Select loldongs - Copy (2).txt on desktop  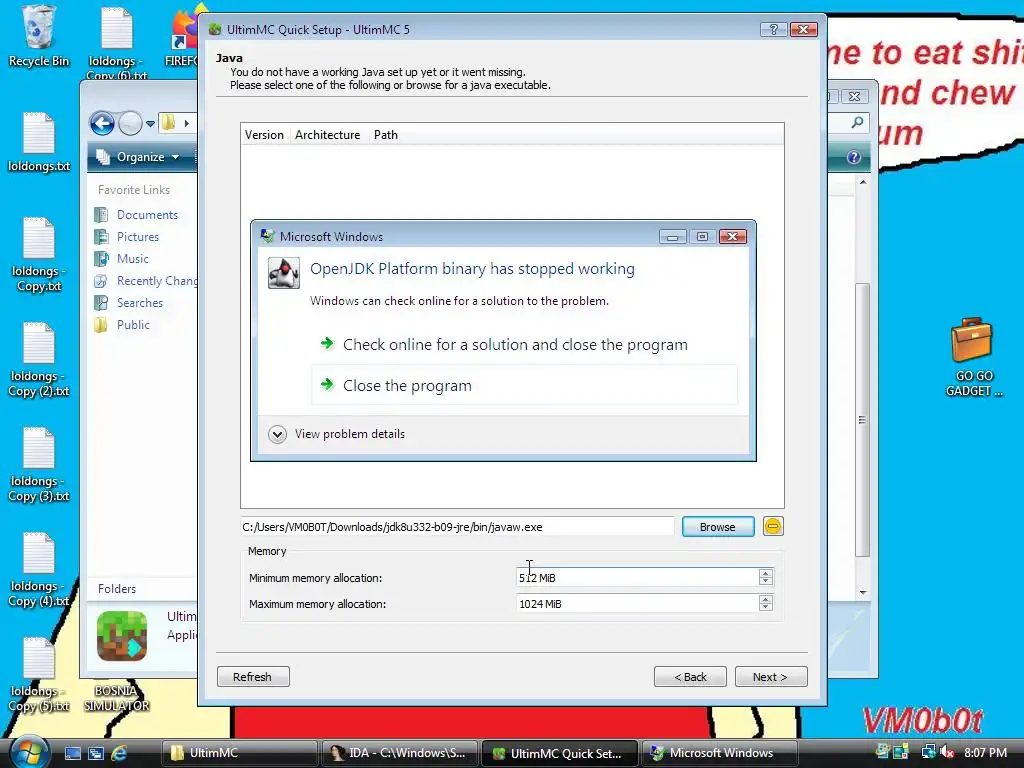tap(39, 360)
